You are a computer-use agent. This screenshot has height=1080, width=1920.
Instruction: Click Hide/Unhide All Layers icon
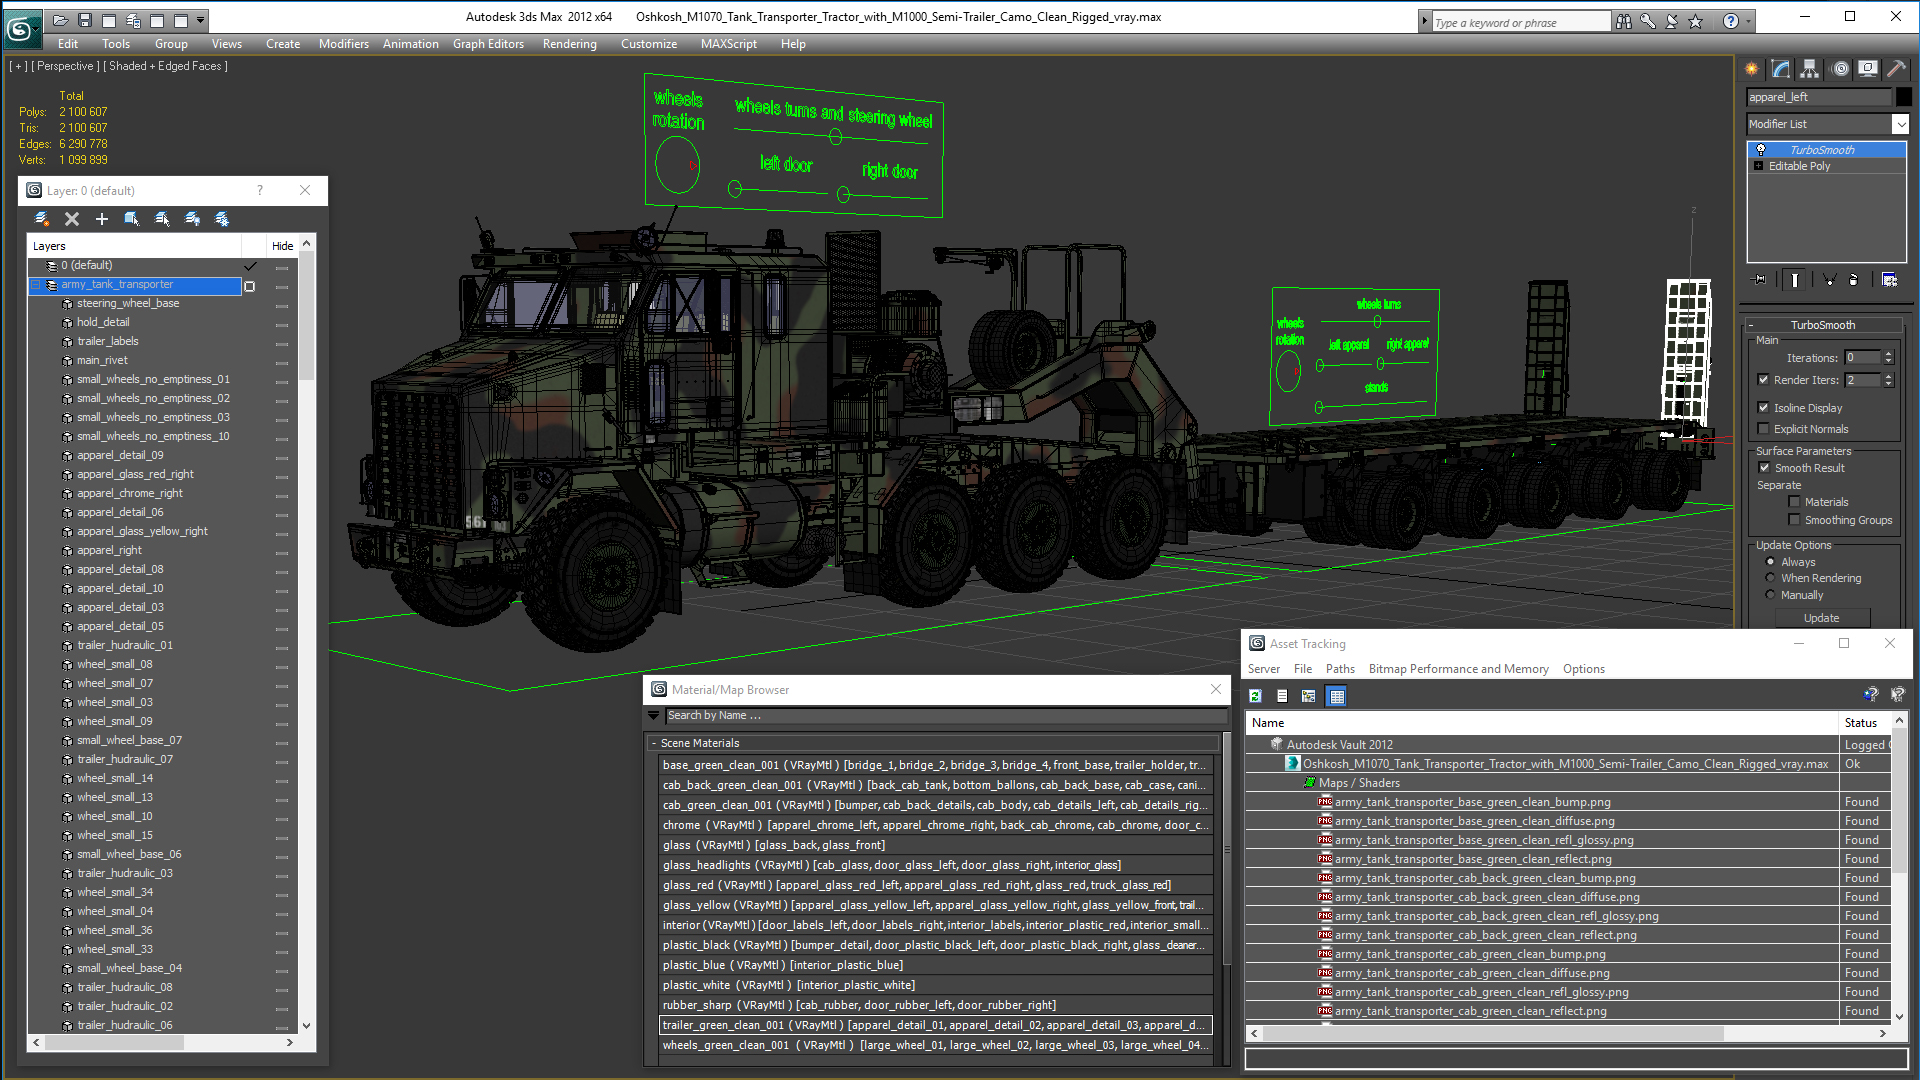pos(192,219)
